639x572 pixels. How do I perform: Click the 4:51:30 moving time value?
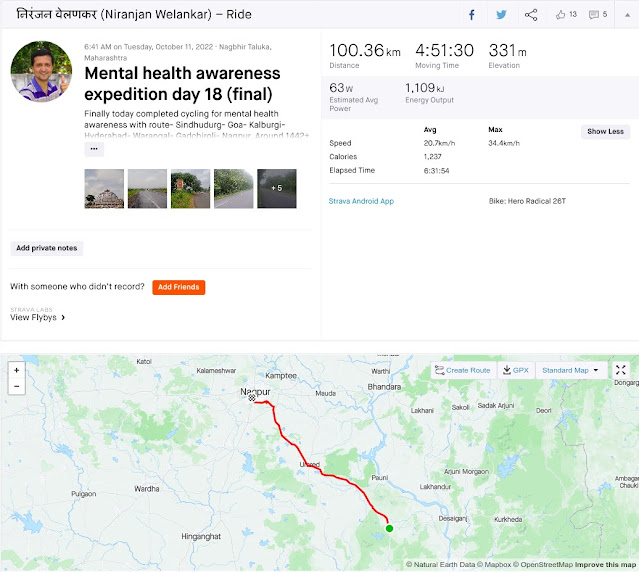click(444, 51)
